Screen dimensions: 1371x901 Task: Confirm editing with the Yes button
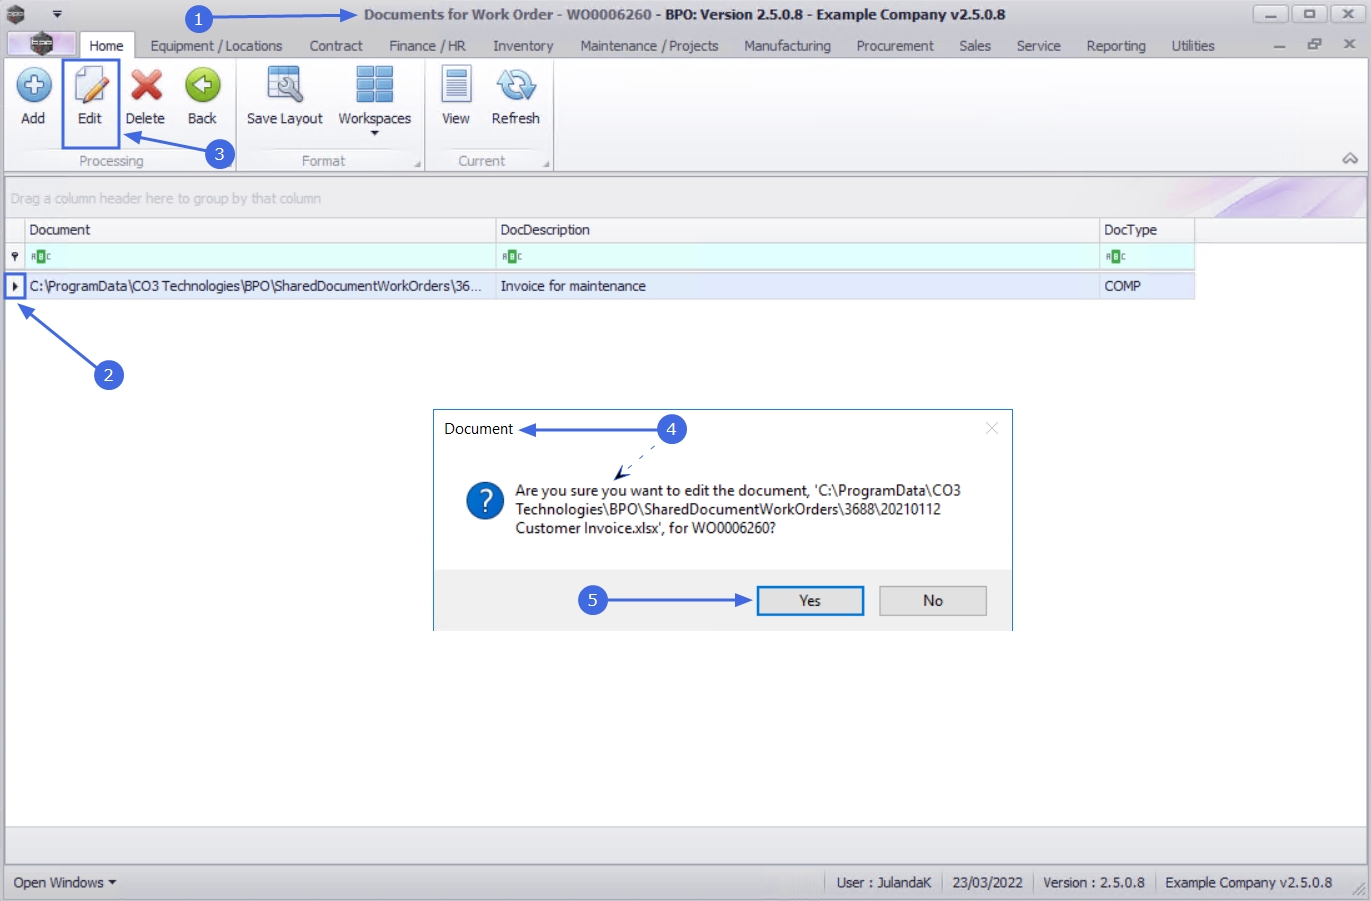[810, 601]
